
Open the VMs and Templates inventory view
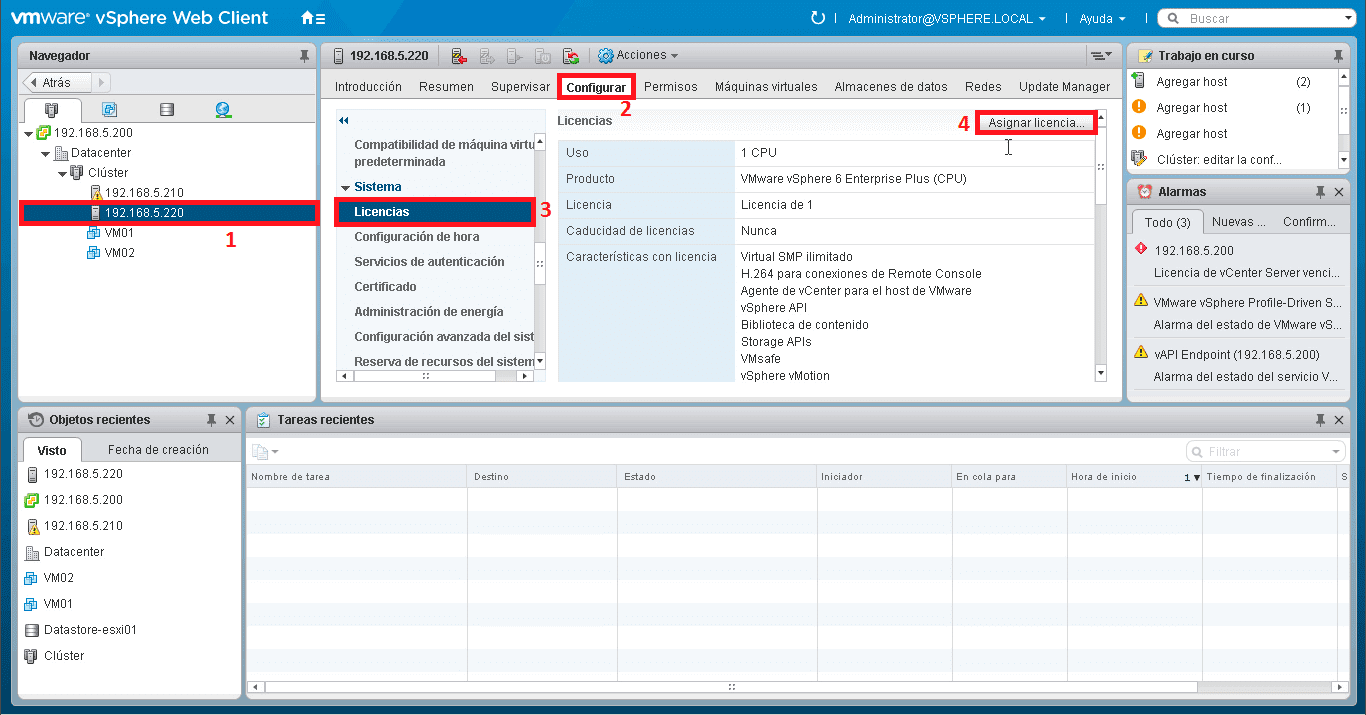[x=110, y=110]
